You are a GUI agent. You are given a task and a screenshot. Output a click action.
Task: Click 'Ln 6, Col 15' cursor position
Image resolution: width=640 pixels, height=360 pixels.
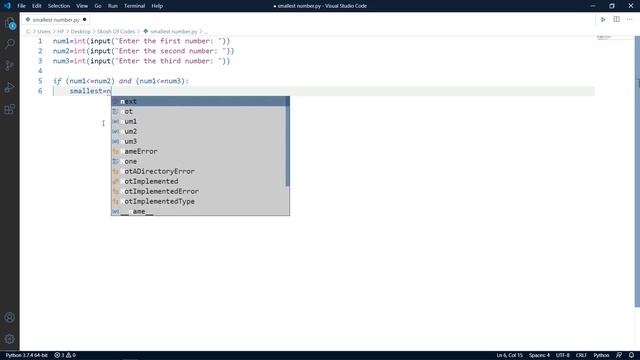coord(509,355)
